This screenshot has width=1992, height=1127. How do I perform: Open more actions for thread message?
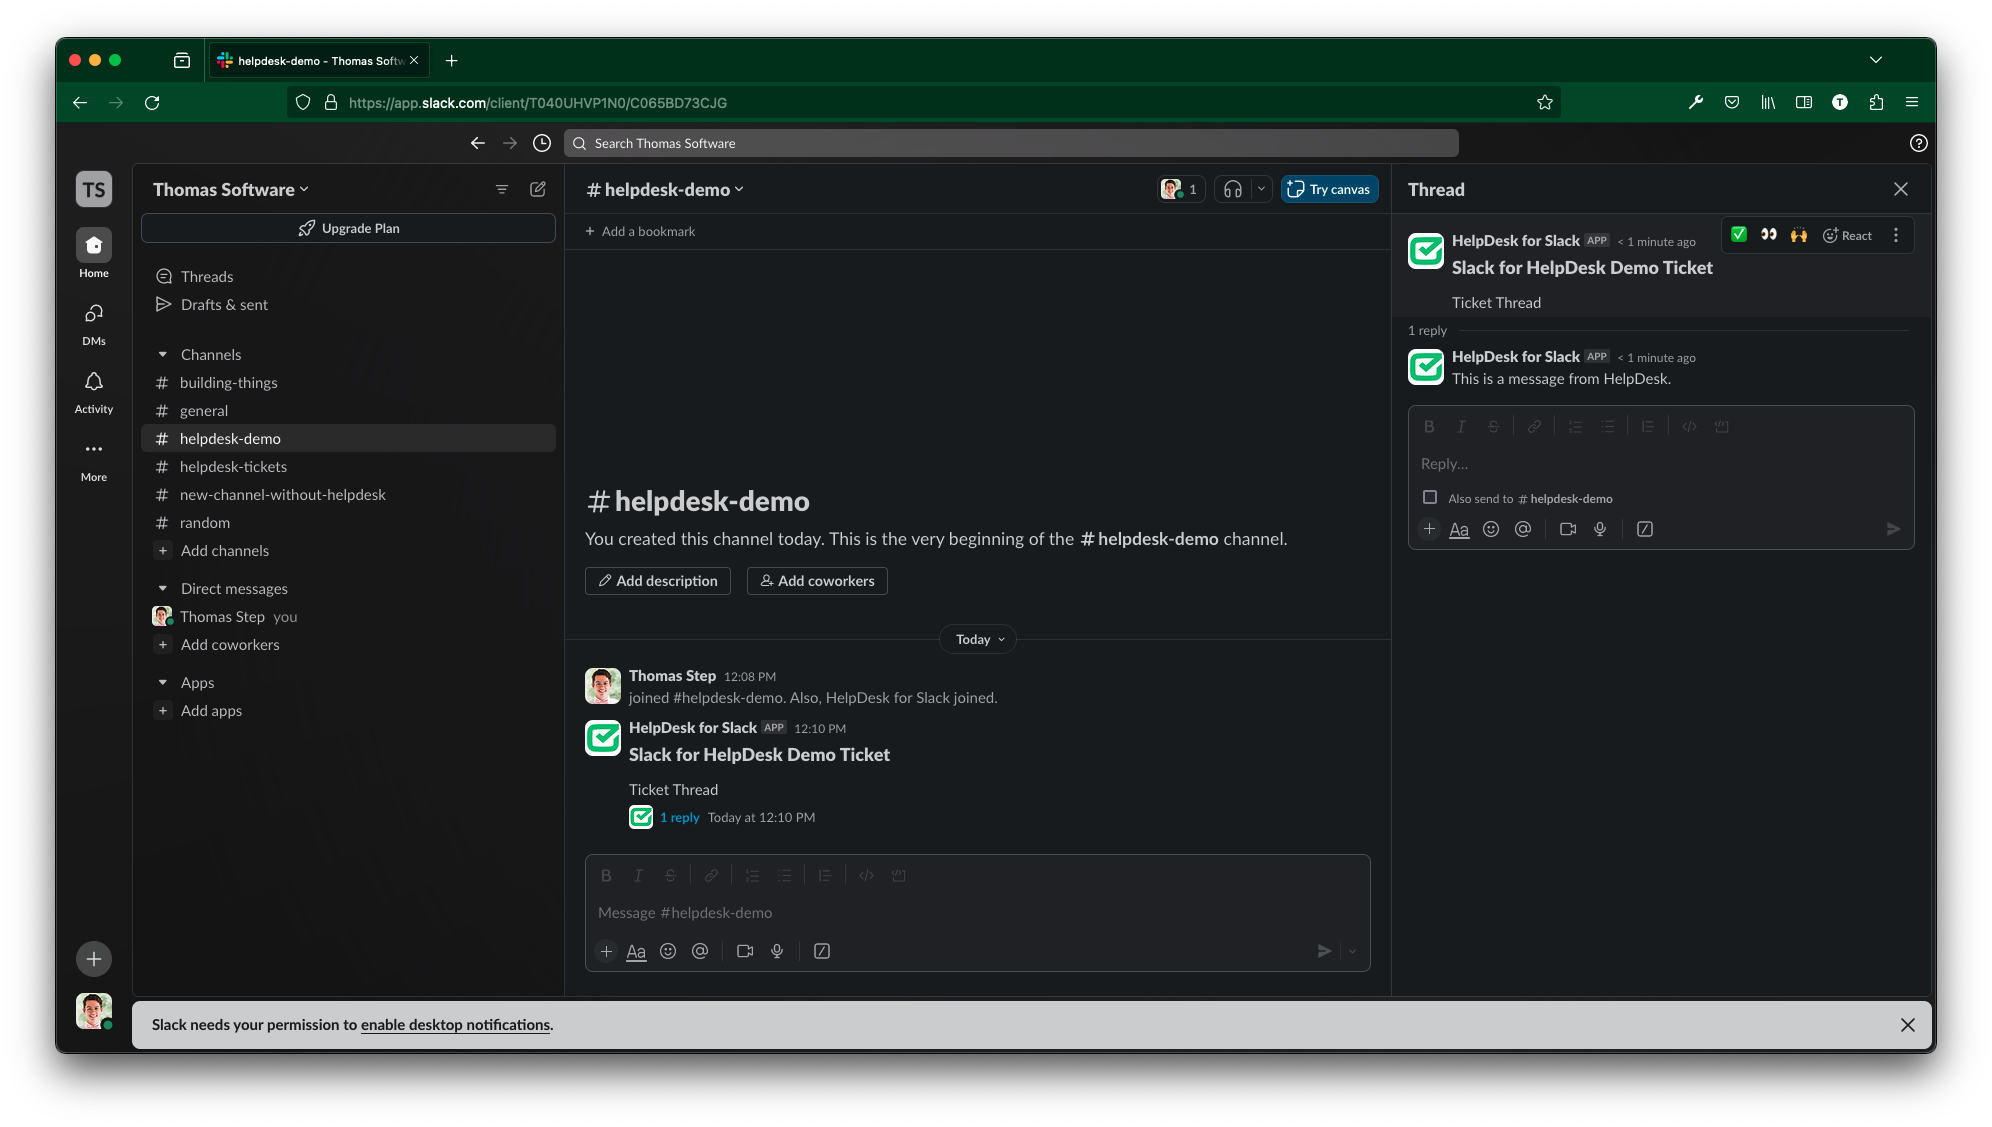point(1896,235)
